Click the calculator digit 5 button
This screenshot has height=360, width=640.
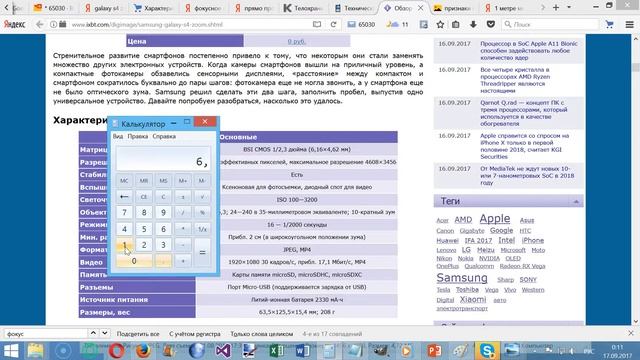(x=144, y=229)
